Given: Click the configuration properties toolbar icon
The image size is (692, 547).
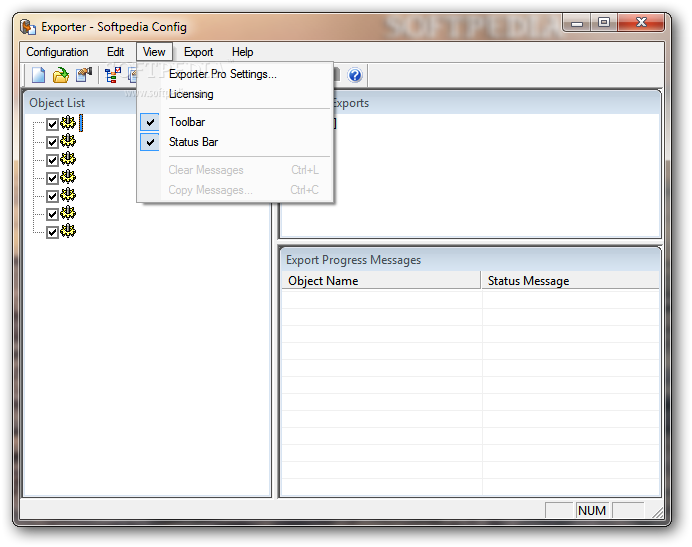Looking at the screenshot, I should tap(84, 75).
